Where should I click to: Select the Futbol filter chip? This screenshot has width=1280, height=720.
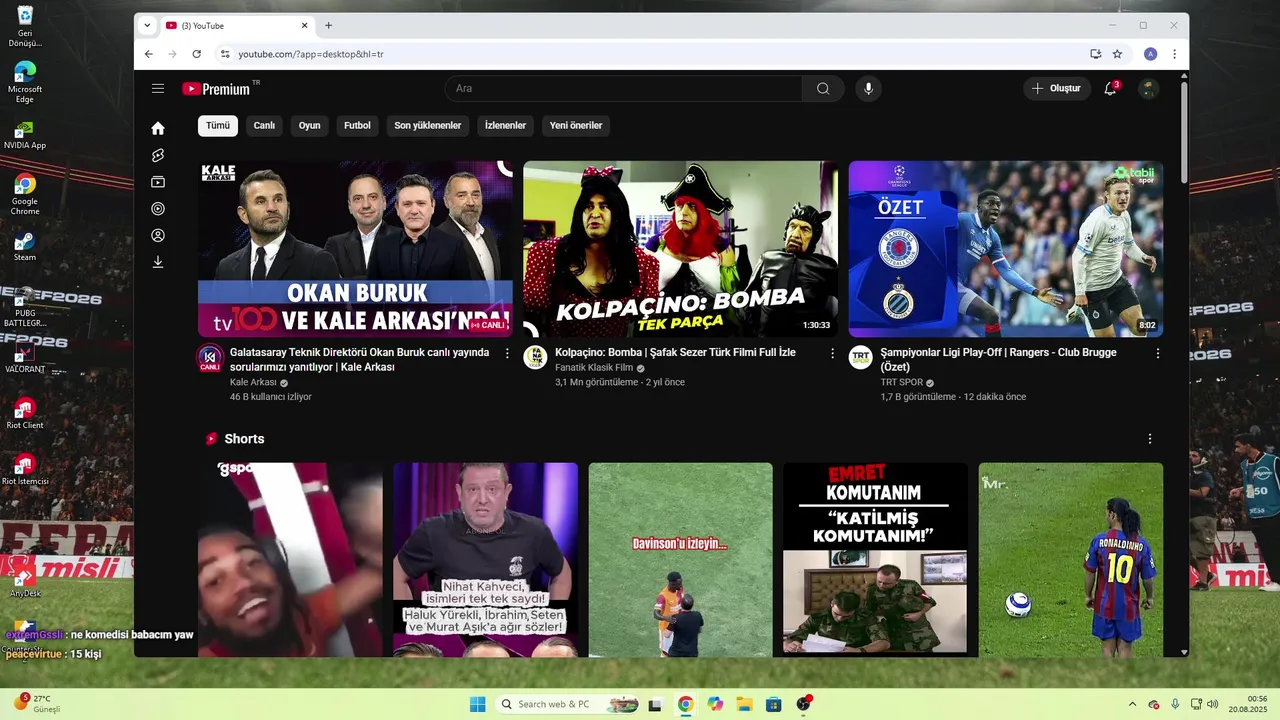(x=357, y=126)
